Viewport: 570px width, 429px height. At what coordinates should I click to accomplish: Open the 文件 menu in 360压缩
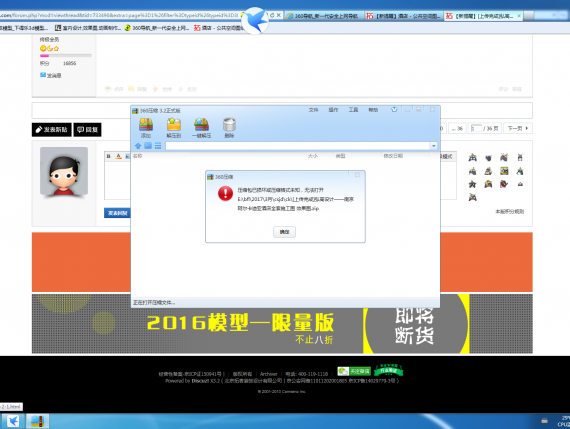[313, 110]
